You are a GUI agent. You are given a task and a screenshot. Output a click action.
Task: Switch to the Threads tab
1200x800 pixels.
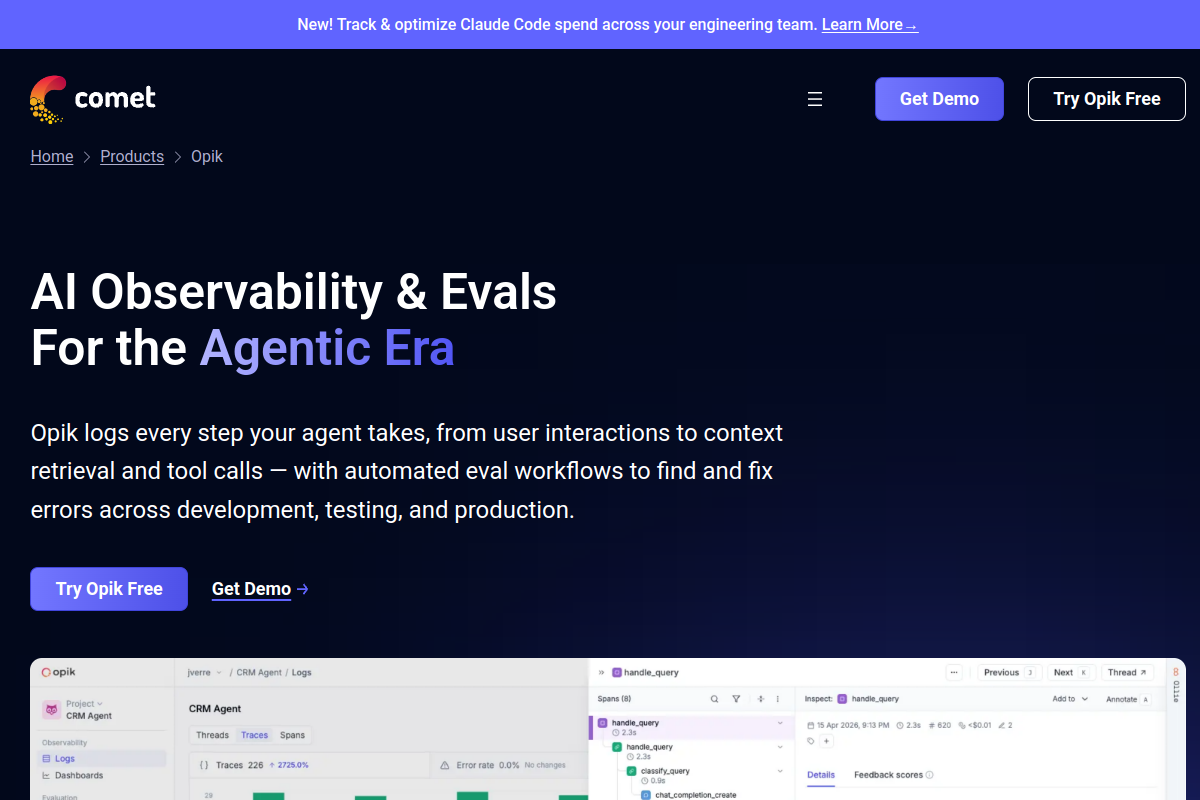212,735
